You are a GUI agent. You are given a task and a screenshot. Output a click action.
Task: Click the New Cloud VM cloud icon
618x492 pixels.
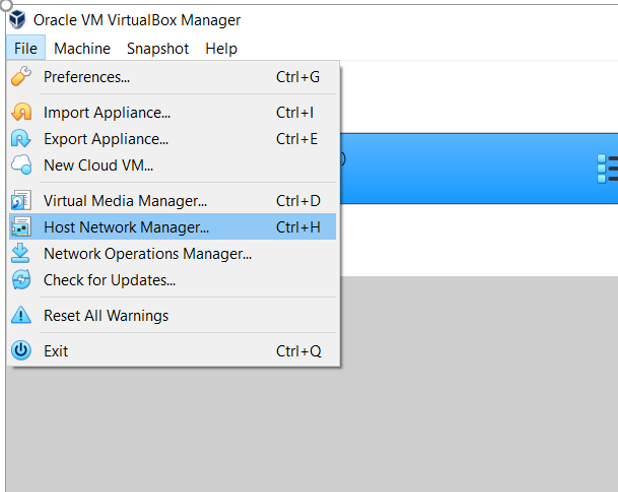(x=21, y=165)
